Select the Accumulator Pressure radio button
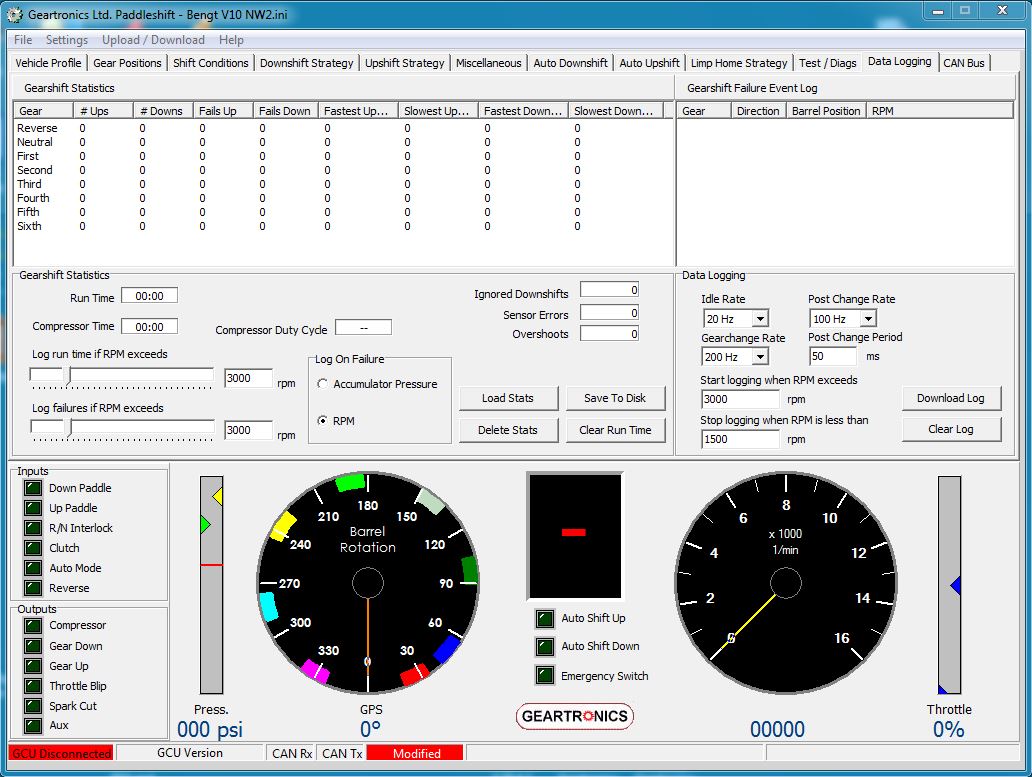Screen dimensions: 1032x777 click(323, 384)
